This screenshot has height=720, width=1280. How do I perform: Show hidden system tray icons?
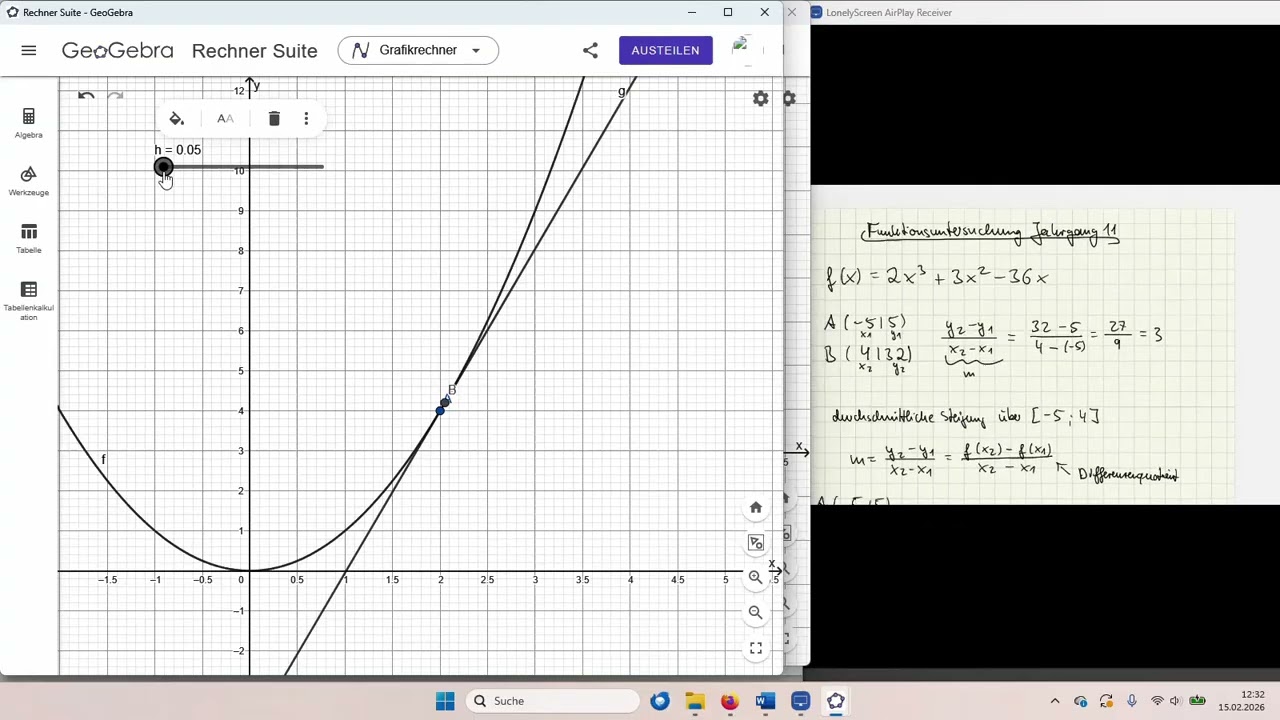(x=1055, y=701)
